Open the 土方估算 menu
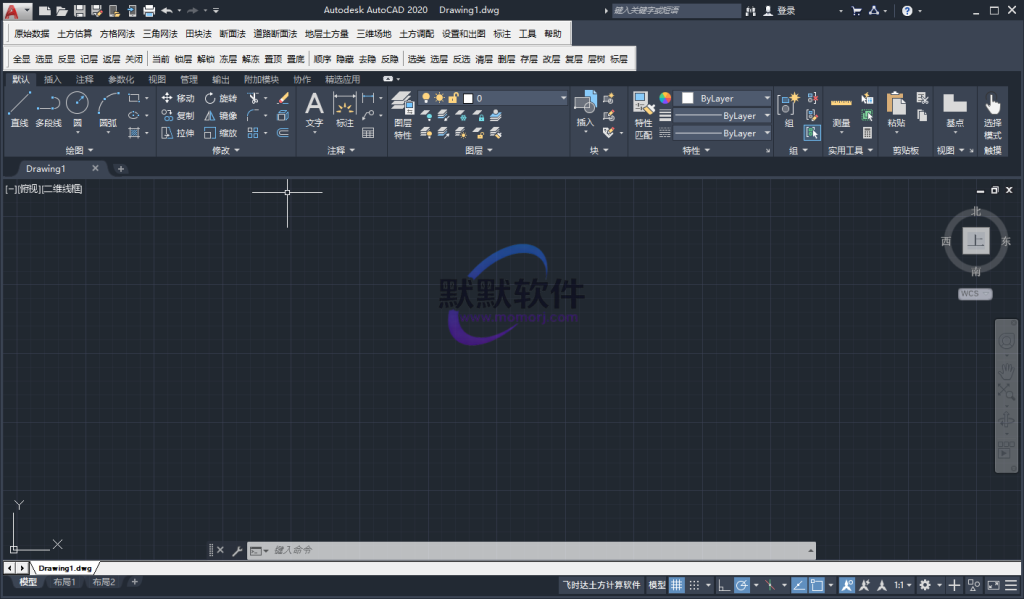 tap(74, 34)
